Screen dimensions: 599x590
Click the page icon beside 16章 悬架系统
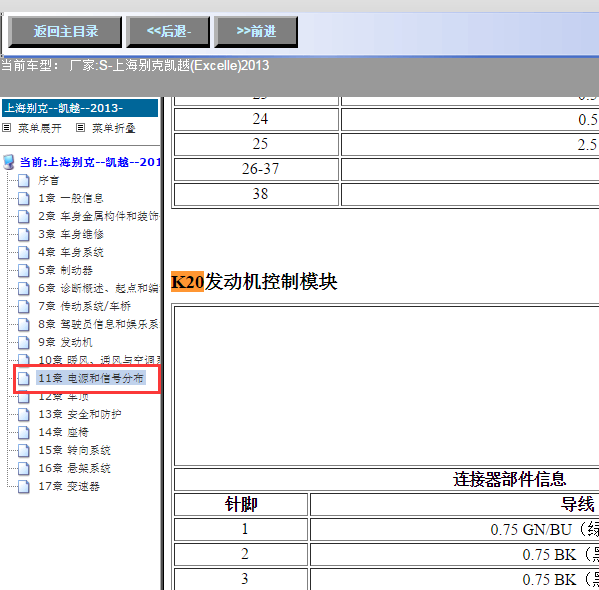[24, 468]
